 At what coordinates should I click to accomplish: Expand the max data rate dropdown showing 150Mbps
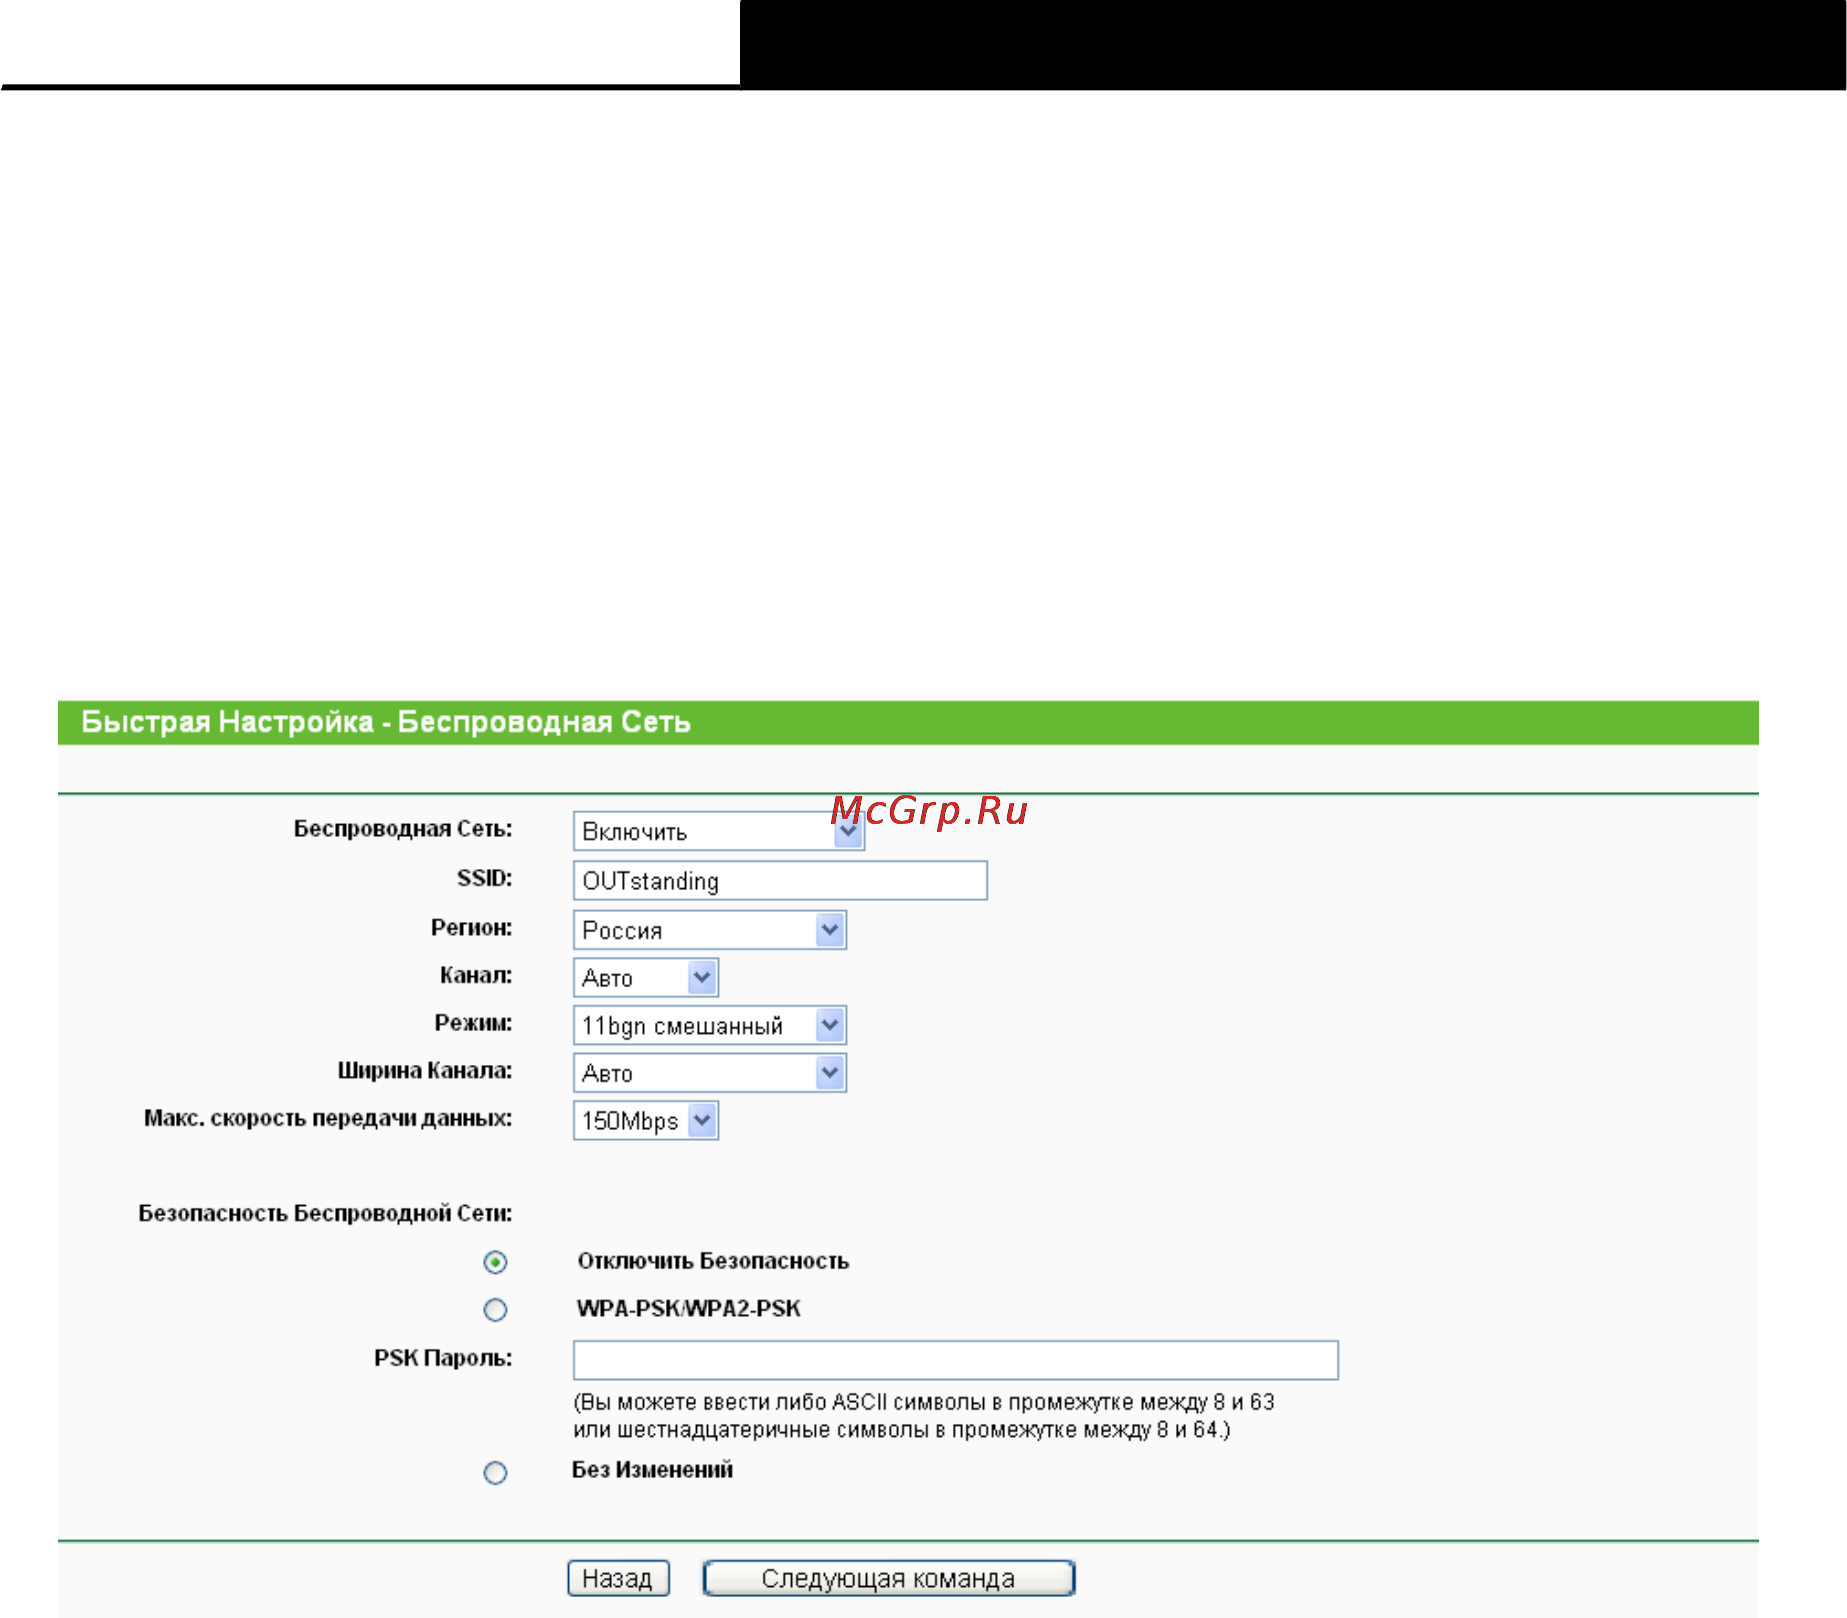point(645,1120)
